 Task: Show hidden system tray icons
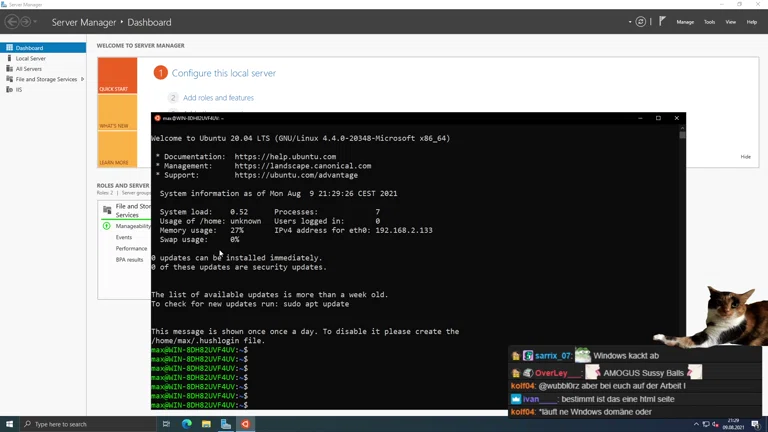pos(696,424)
